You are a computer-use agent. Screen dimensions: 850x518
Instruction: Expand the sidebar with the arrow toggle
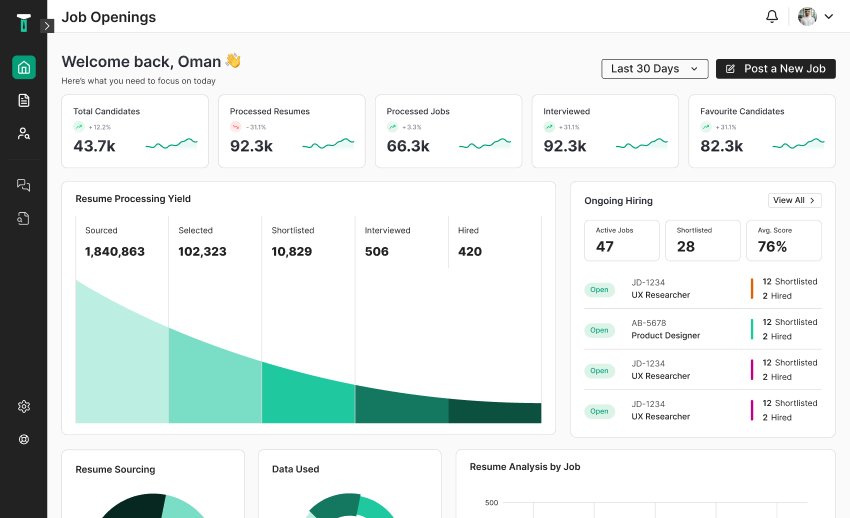[x=47, y=25]
